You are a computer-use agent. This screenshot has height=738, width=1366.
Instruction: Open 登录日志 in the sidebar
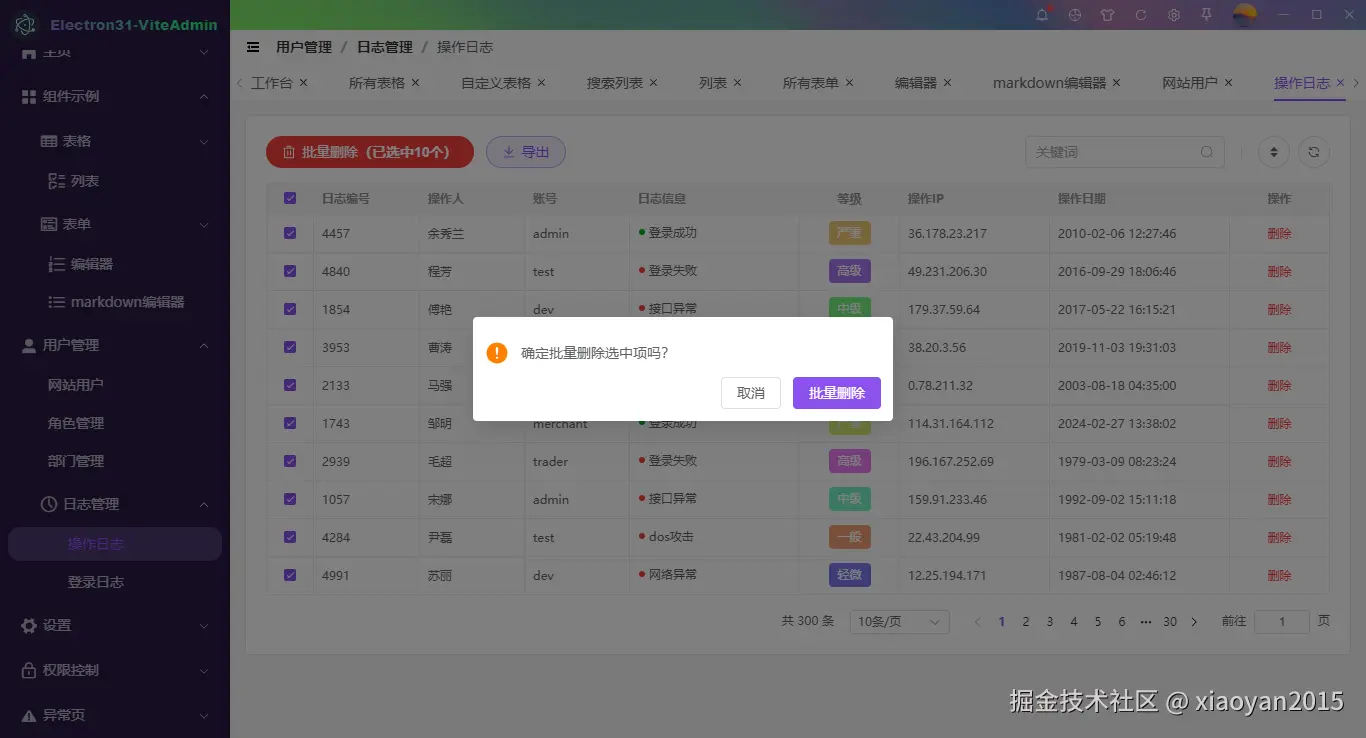coord(96,582)
